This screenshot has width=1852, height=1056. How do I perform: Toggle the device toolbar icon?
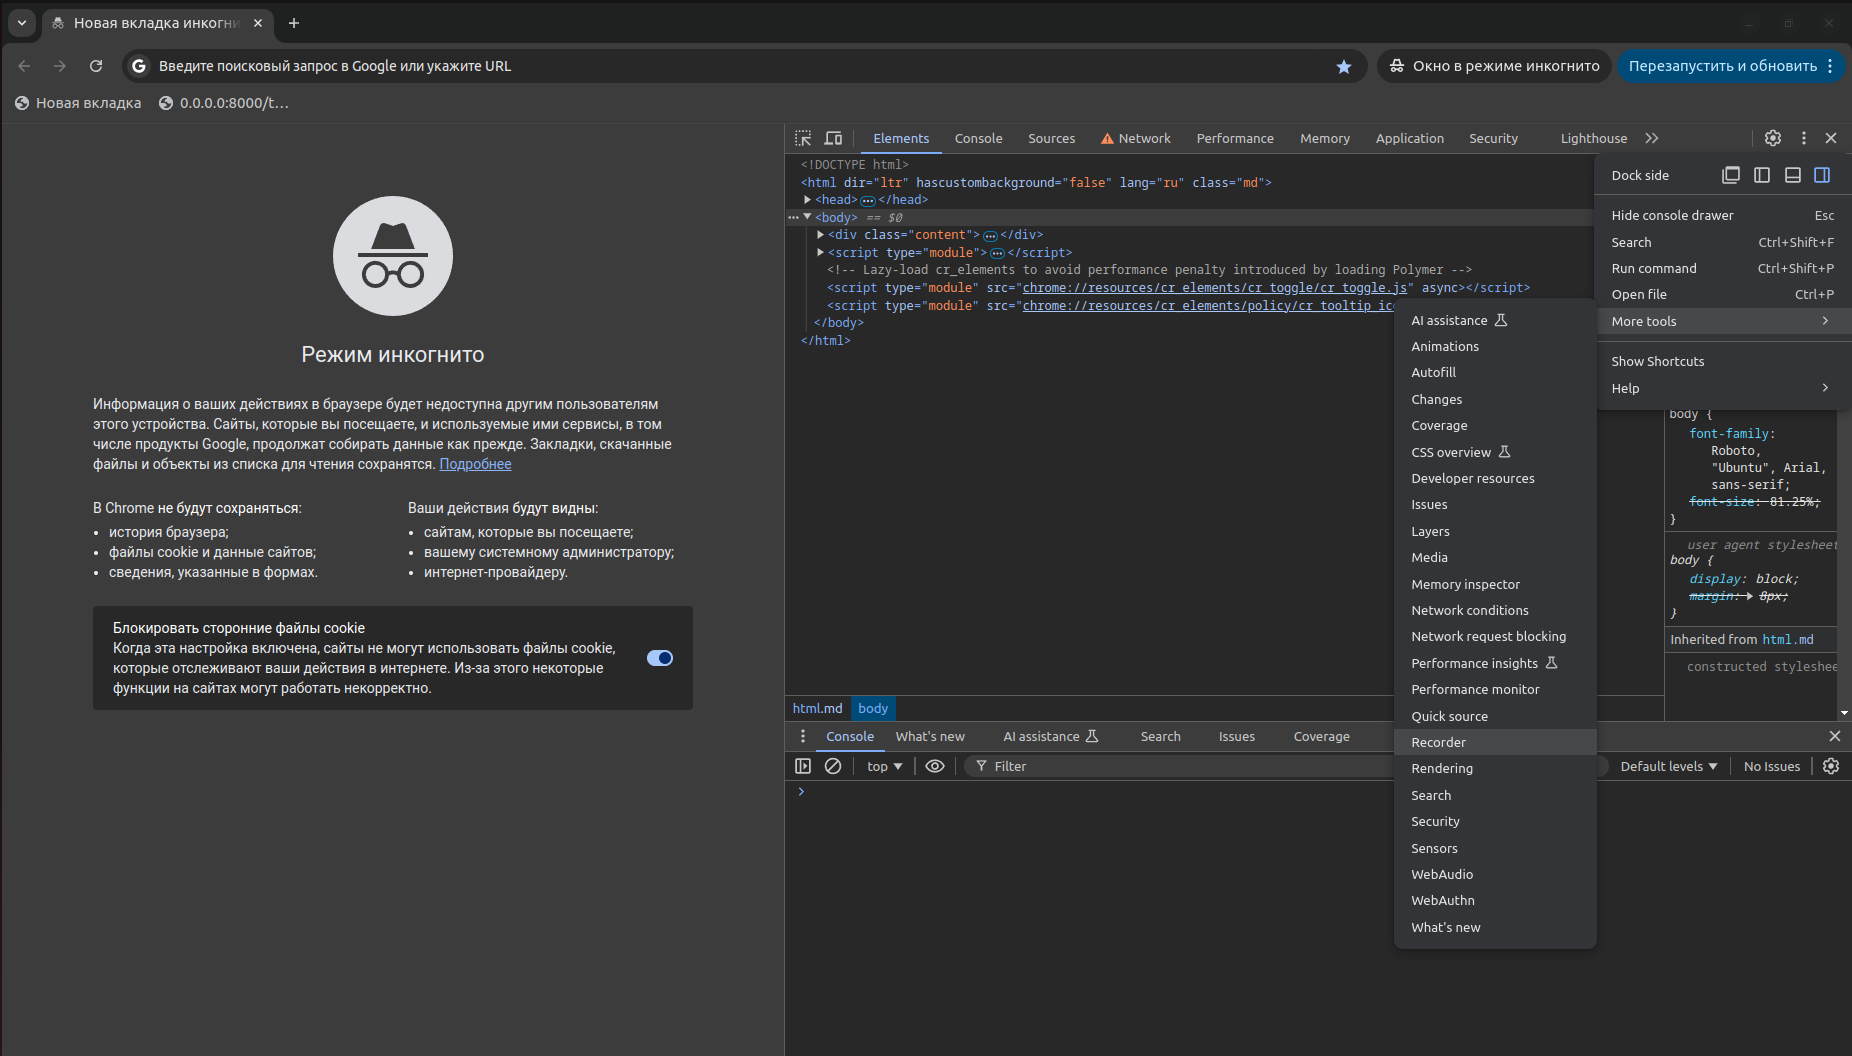tap(833, 138)
